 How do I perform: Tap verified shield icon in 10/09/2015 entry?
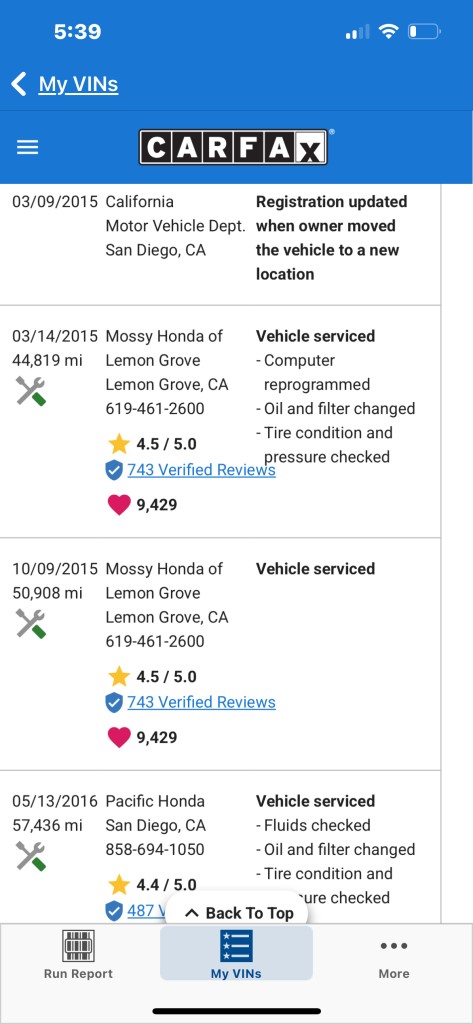pyautogui.click(x=114, y=703)
